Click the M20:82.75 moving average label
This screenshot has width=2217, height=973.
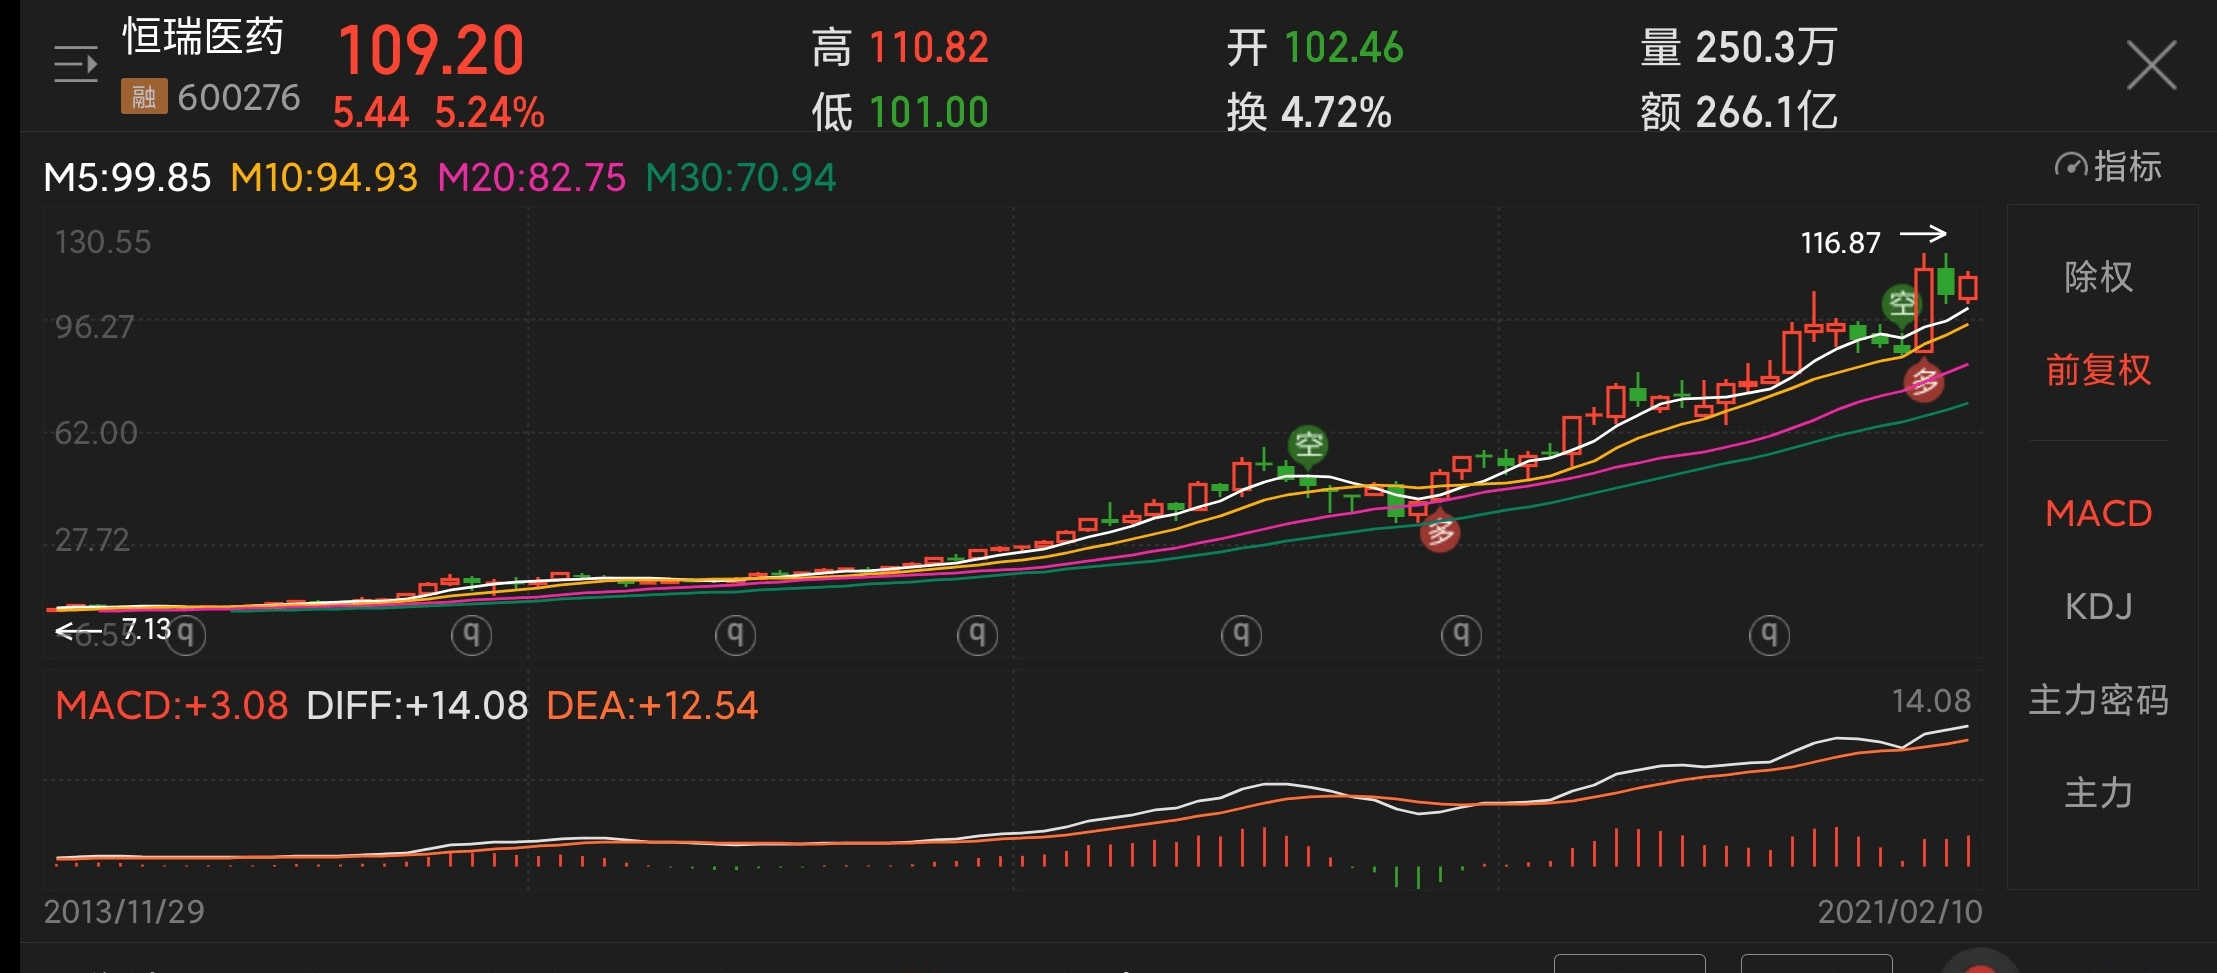coord(532,178)
